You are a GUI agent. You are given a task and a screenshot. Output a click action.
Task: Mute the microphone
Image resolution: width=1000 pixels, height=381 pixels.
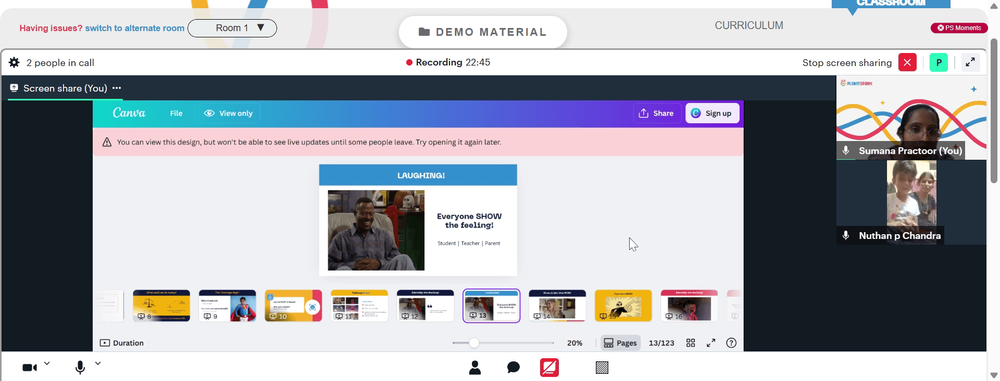click(x=80, y=368)
